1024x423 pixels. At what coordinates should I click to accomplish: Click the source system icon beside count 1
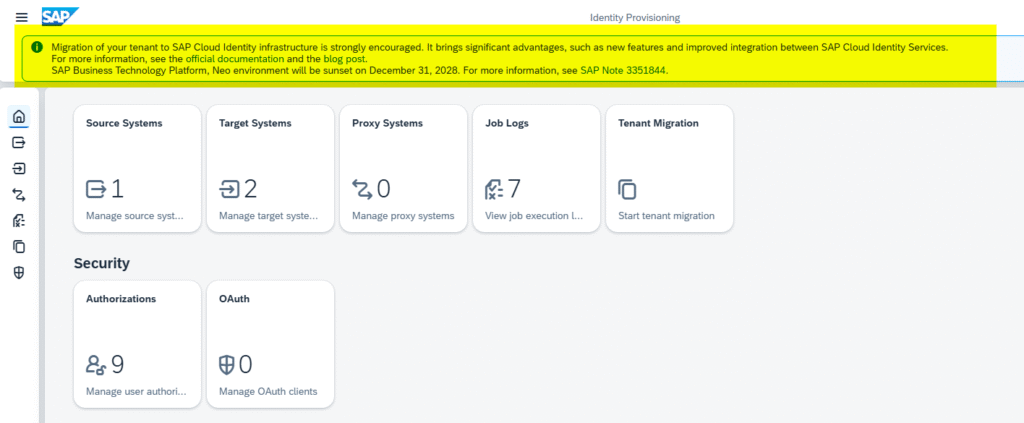click(x=96, y=189)
